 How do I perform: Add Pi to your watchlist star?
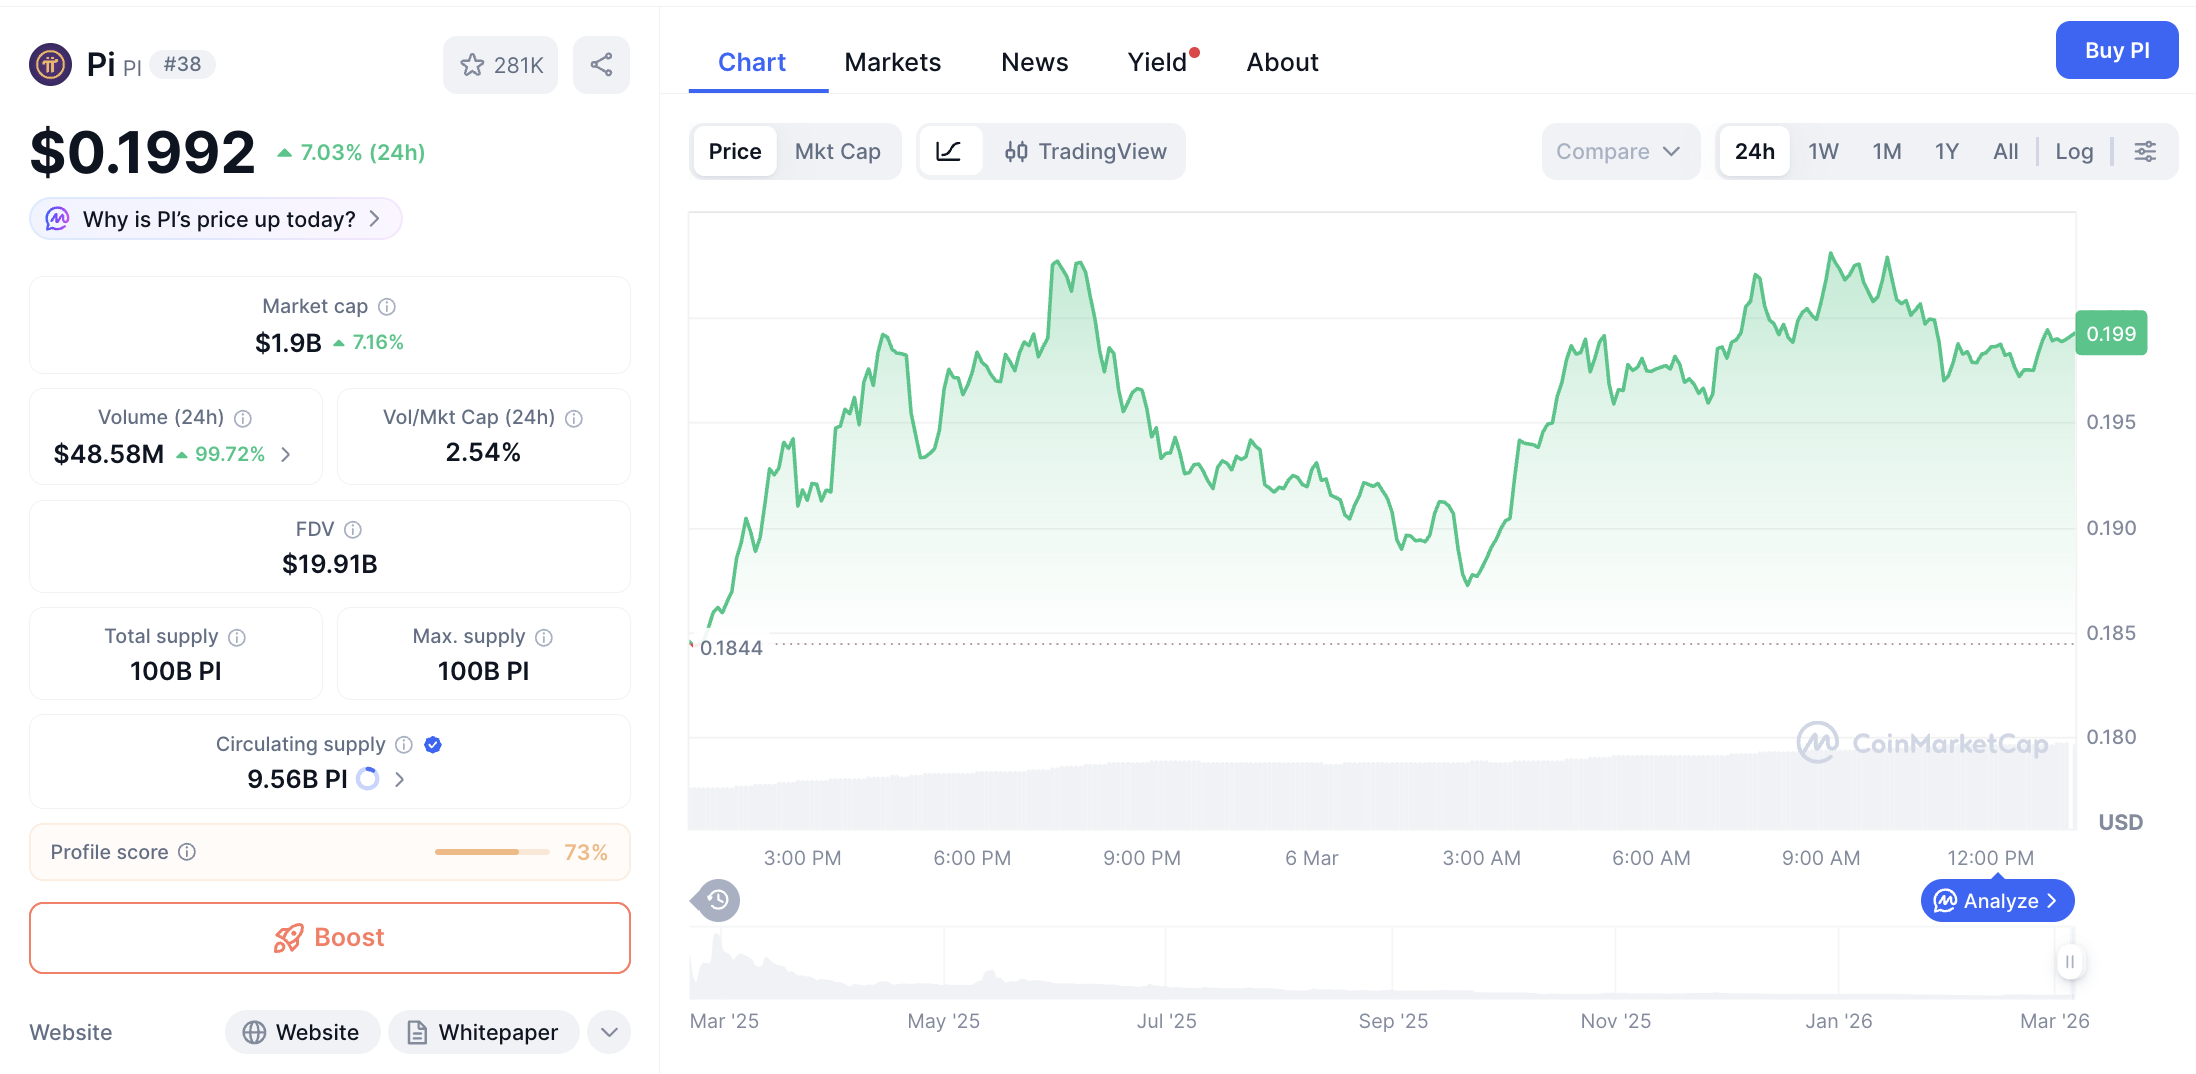472,64
